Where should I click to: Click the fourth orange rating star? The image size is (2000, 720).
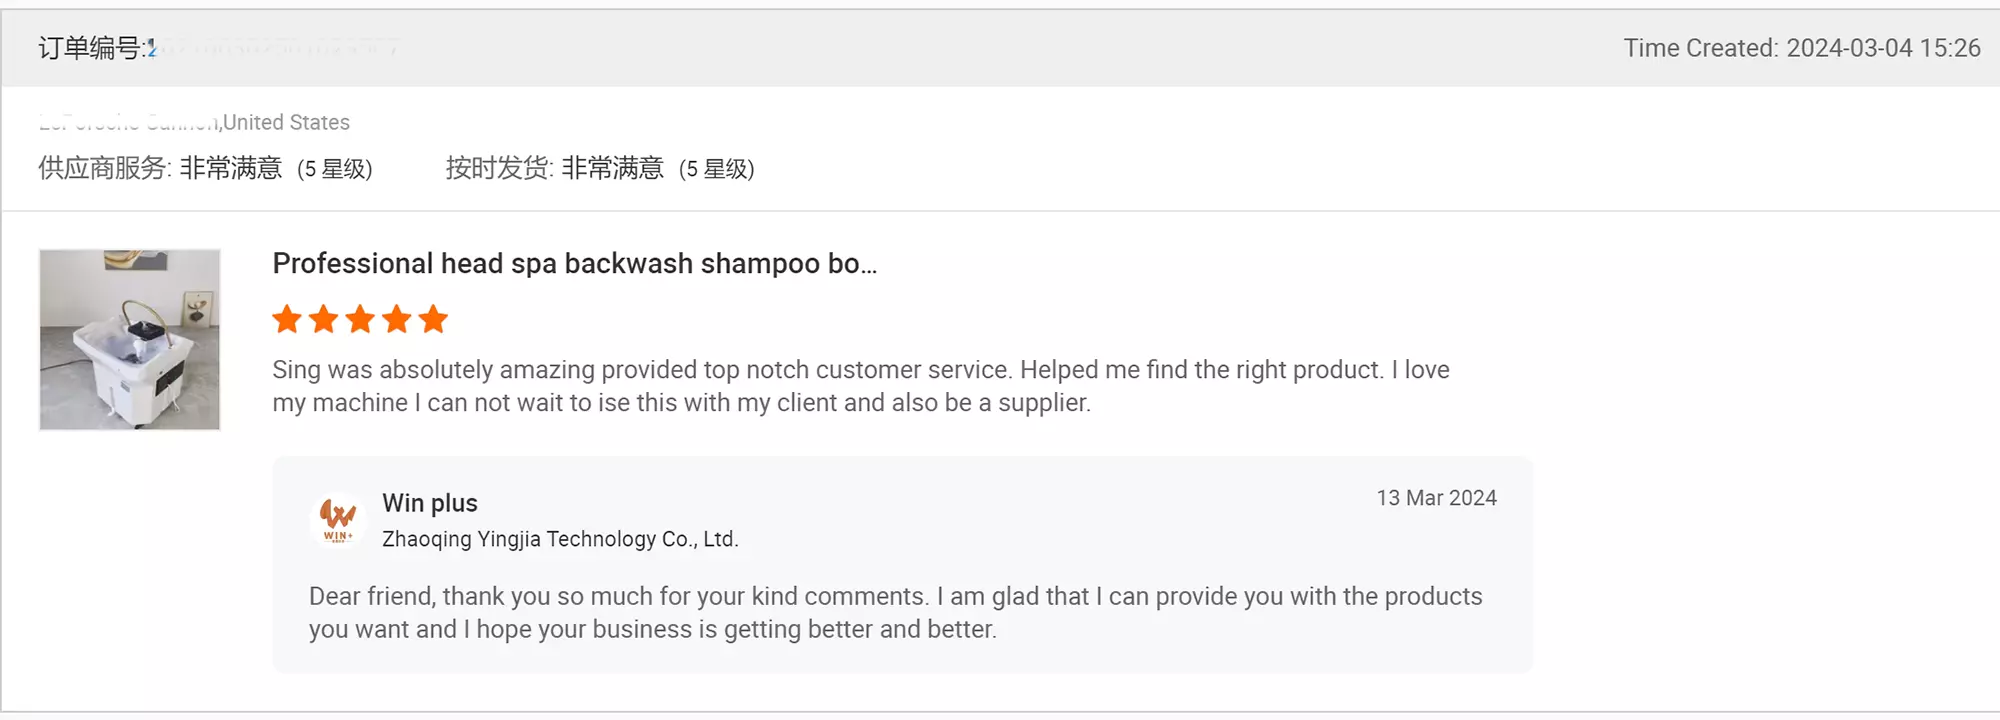[x=397, y=320]
